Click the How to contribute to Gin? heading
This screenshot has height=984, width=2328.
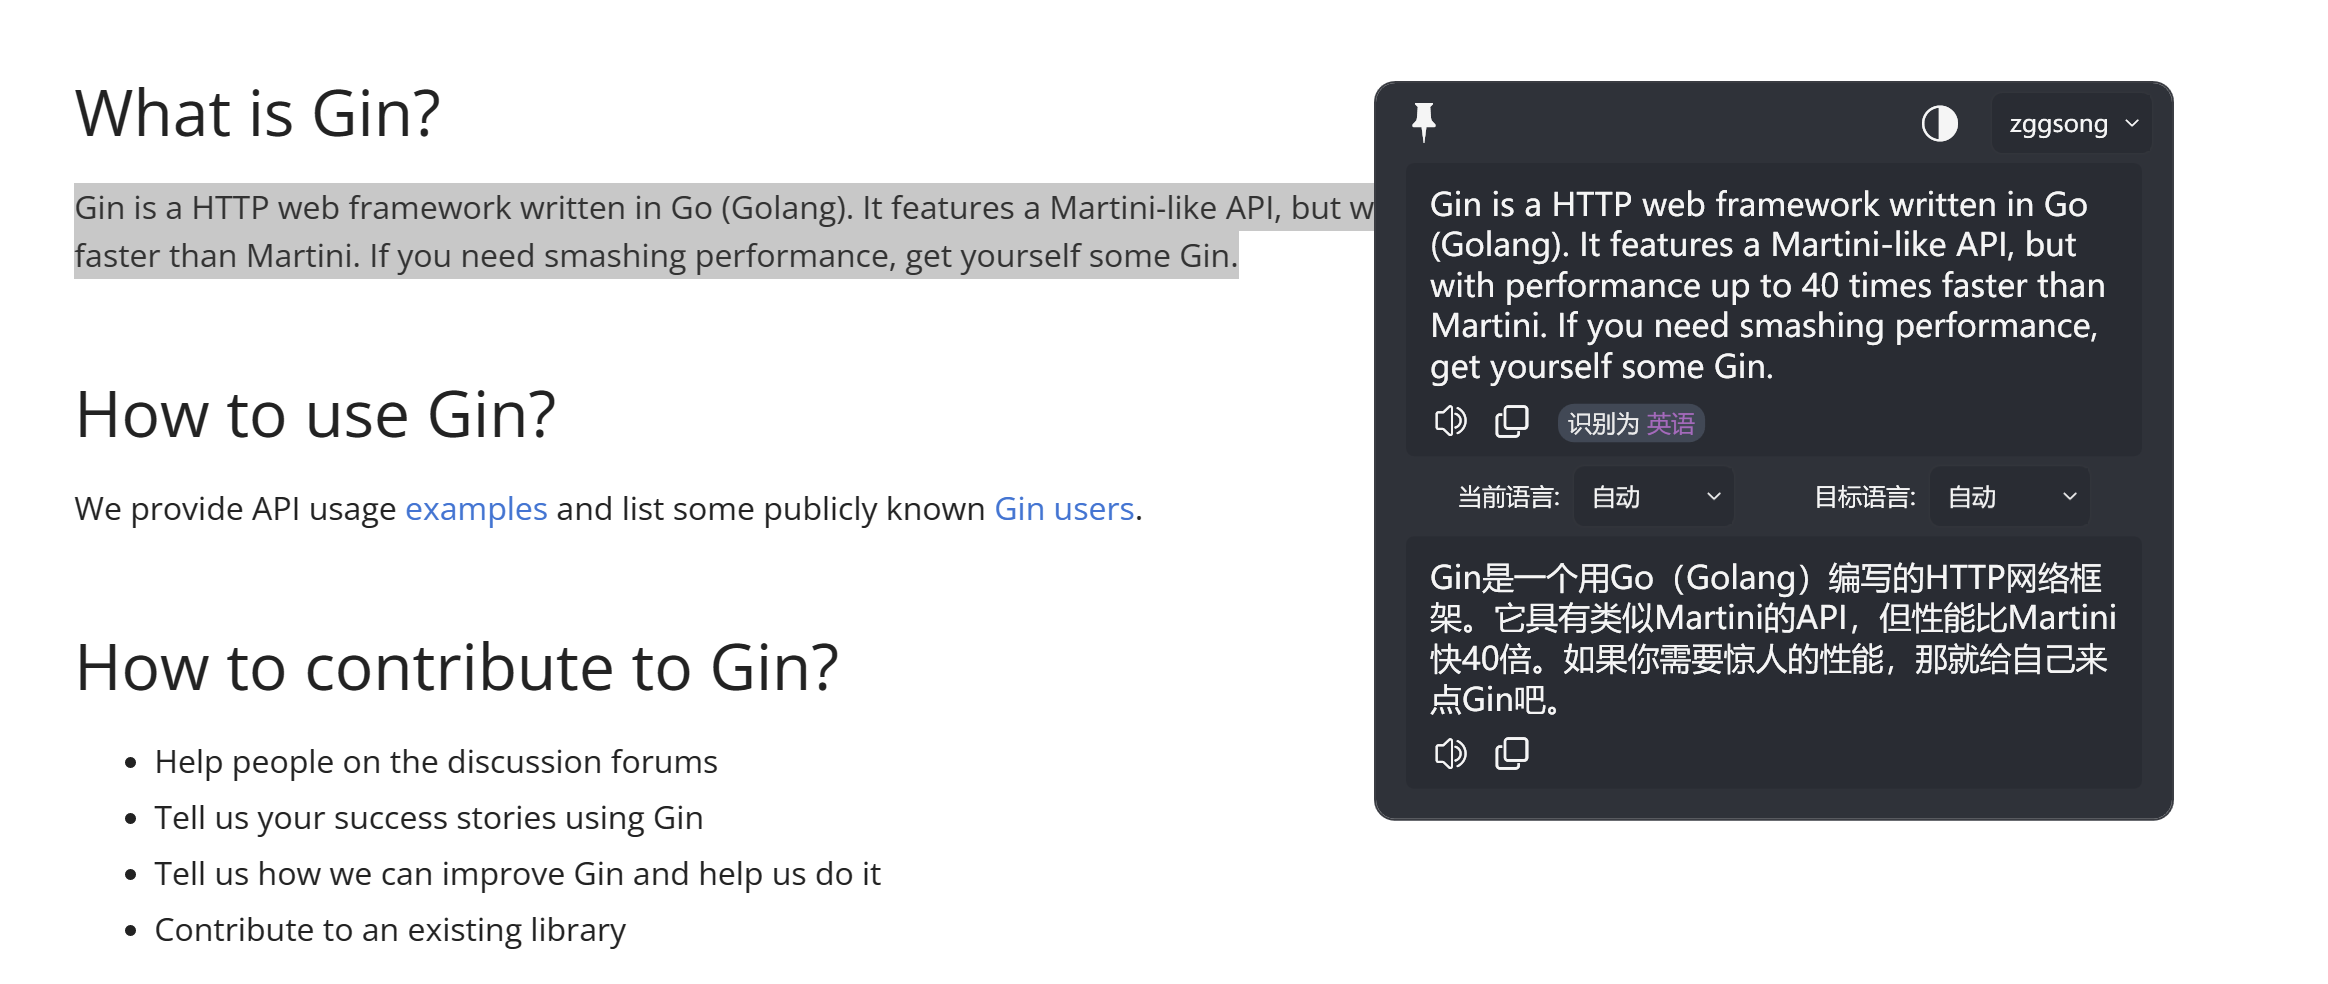[457, 667]
